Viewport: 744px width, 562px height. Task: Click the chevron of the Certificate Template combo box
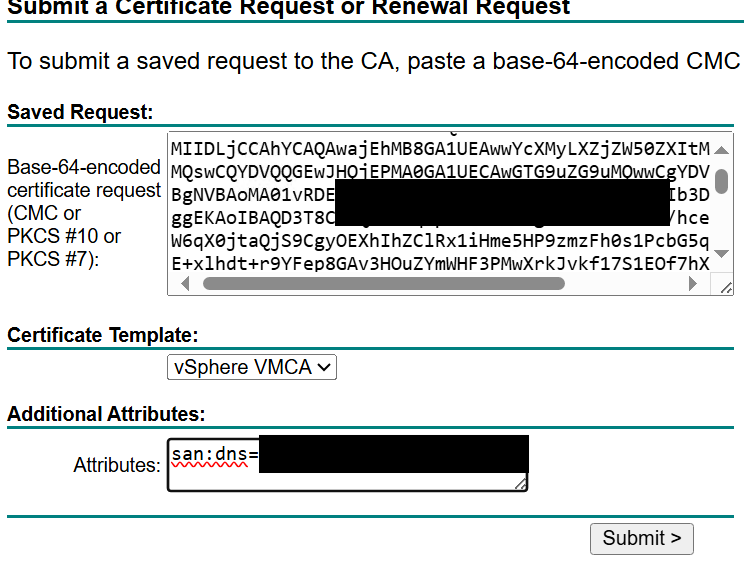(x=324, y=367)
